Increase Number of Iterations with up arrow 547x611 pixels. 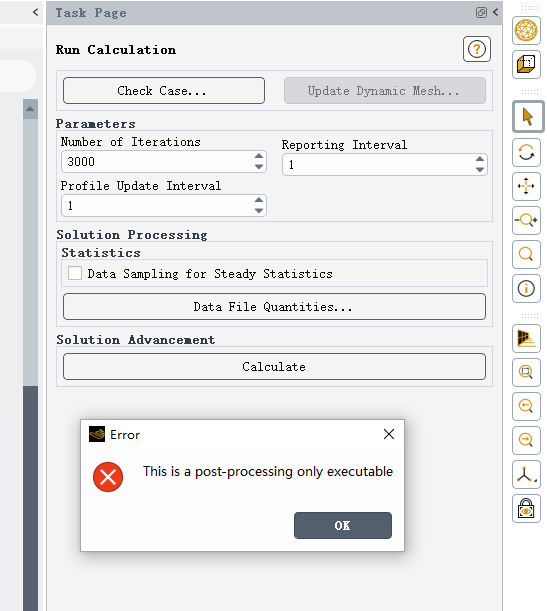click(x=259, y=156)
